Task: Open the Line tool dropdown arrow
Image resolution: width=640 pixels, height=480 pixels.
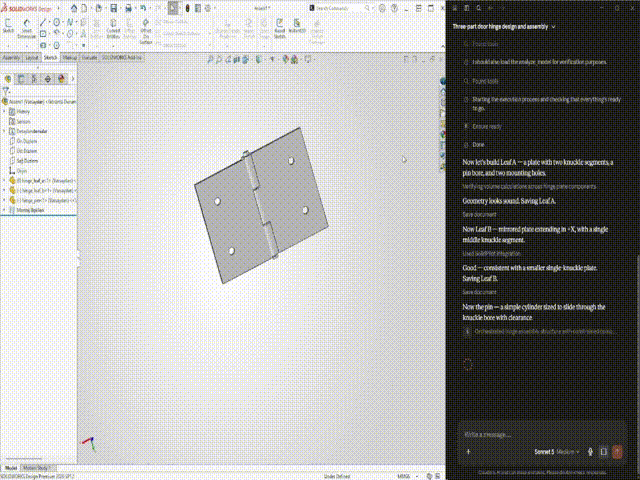Action: [49, 22]
